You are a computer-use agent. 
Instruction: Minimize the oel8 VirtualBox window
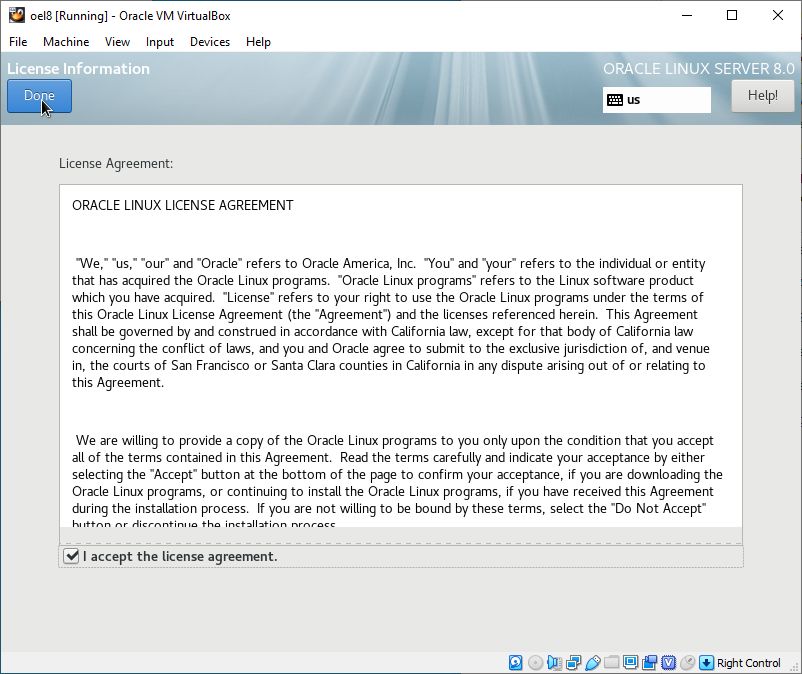point(687,15)
